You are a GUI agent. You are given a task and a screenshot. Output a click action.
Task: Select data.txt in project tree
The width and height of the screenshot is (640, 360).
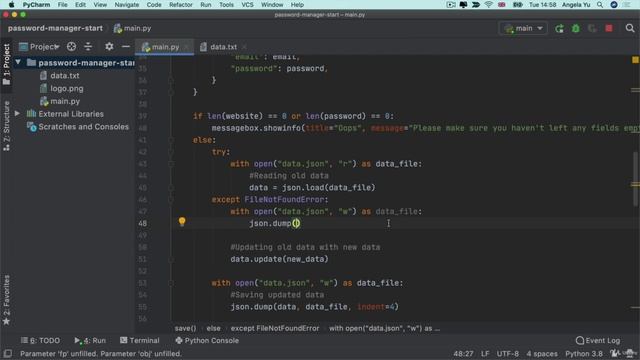64,76
